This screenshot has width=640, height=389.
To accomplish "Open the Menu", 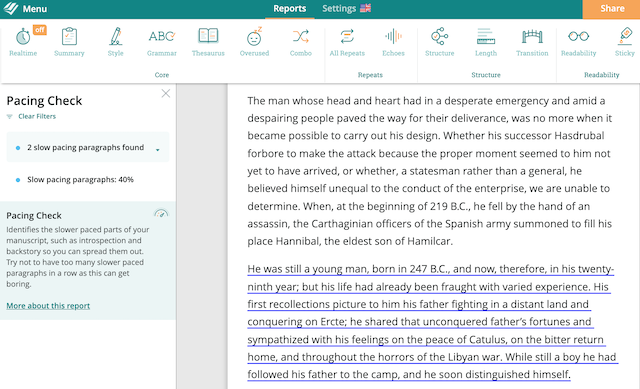I will tap(35, 9).
